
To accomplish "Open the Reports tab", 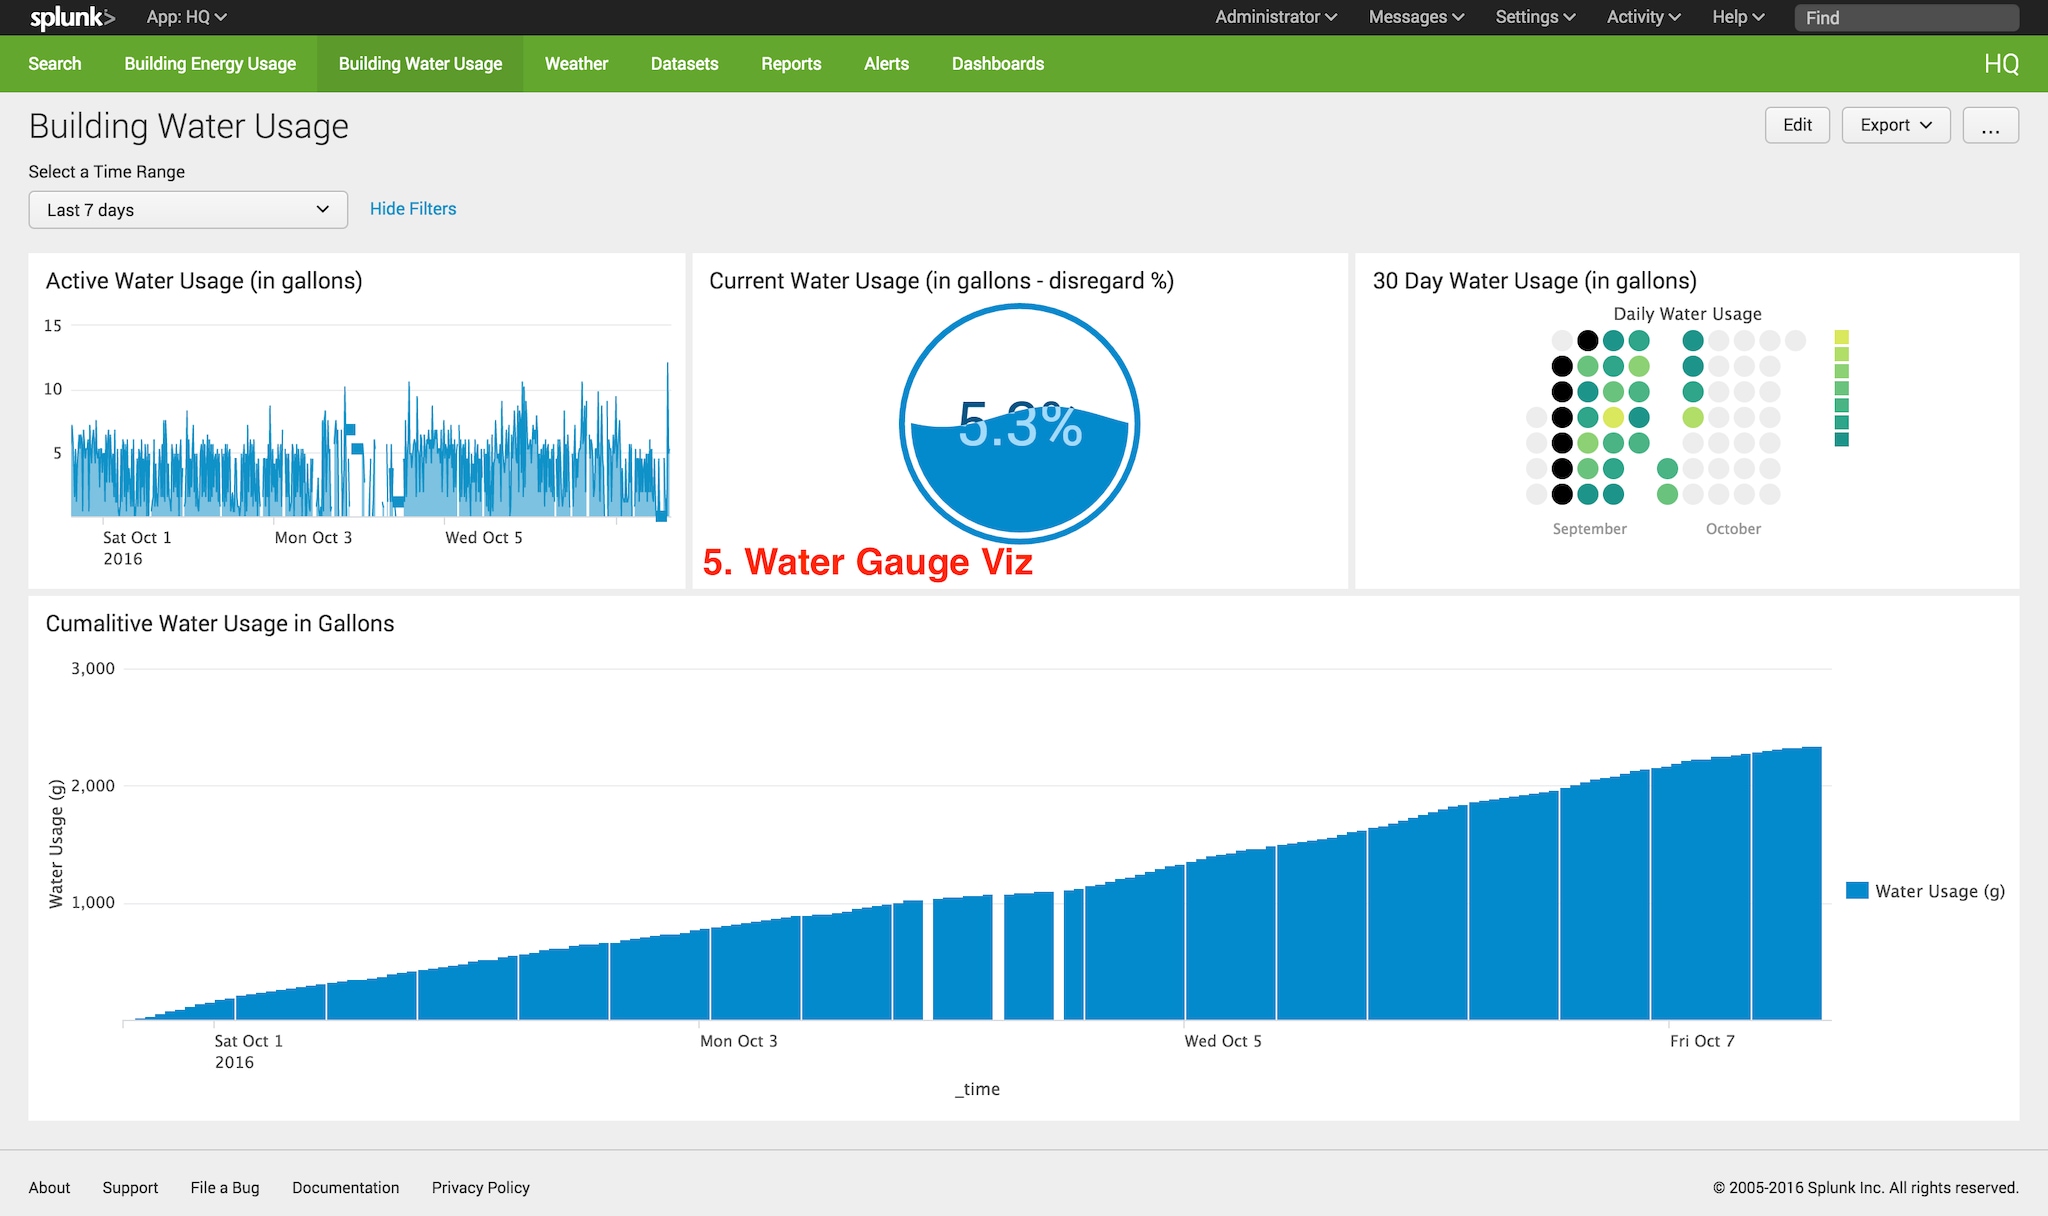I will pos(791,64).
